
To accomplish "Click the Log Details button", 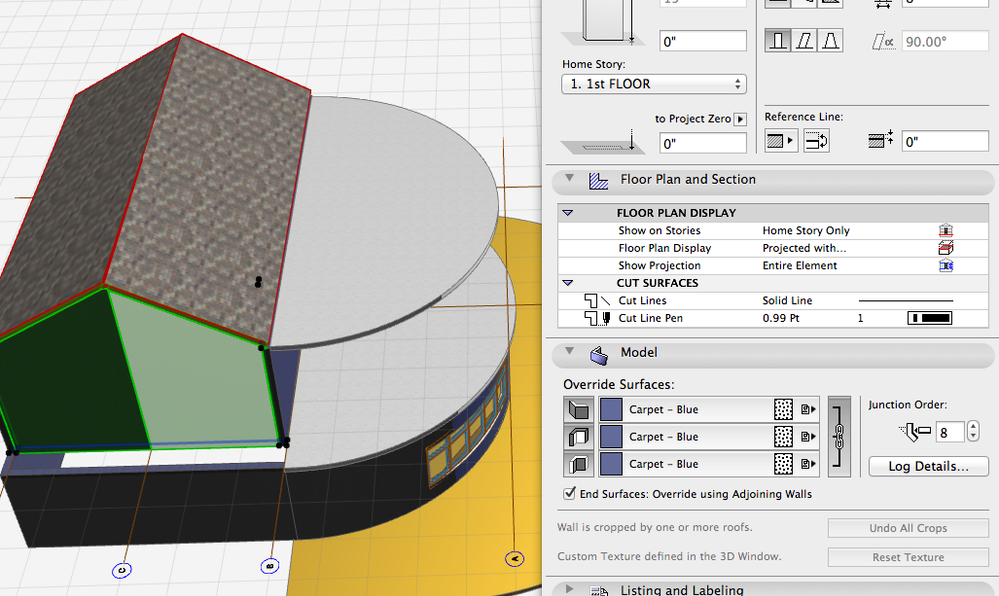I will pyautogui.click(x=928, y=467).
